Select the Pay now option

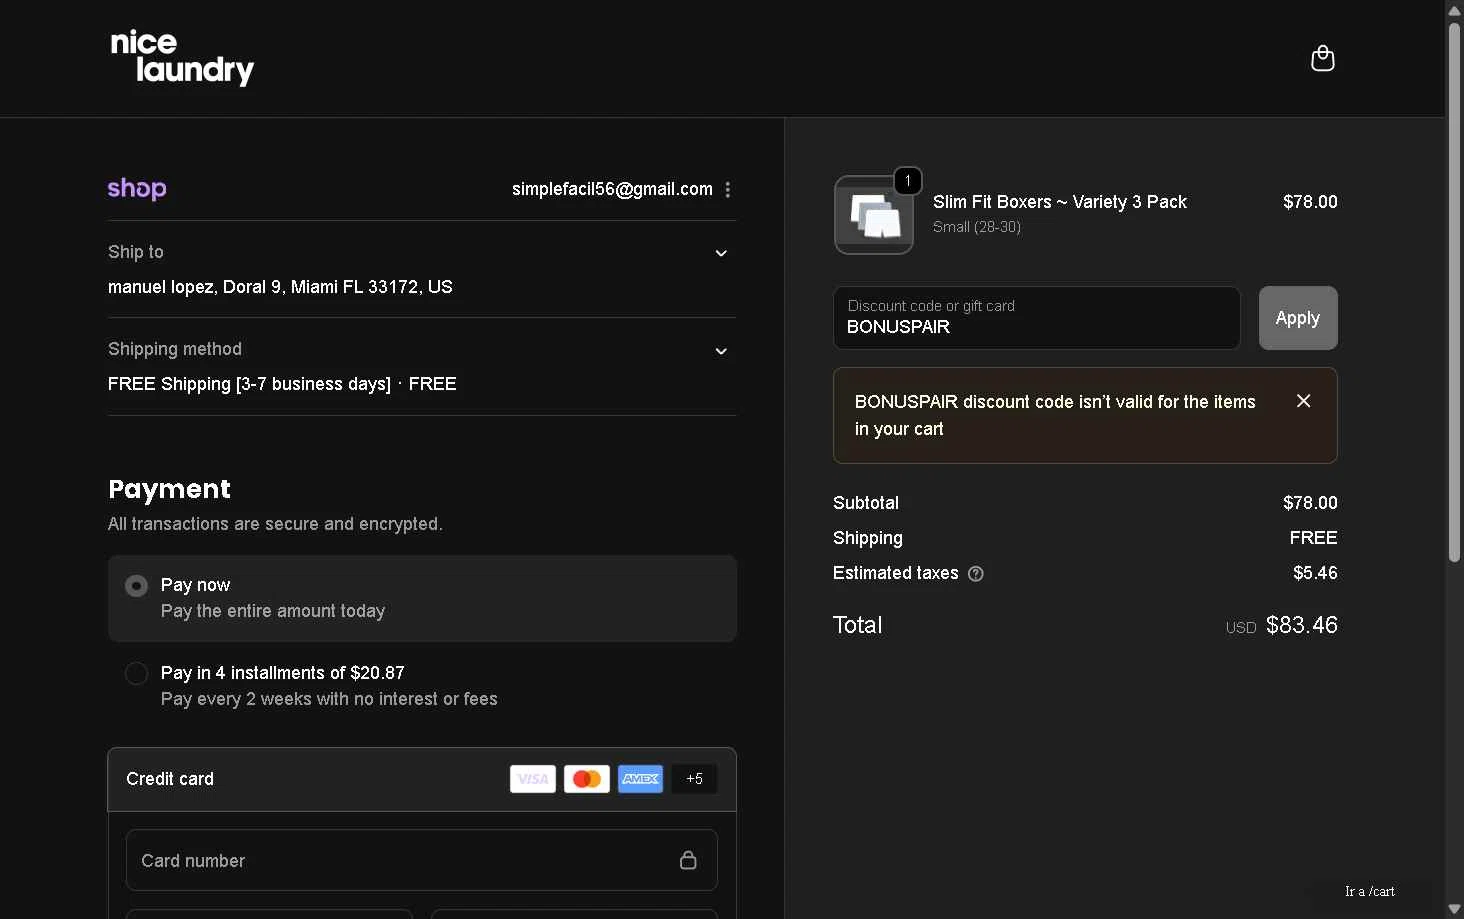422,598
